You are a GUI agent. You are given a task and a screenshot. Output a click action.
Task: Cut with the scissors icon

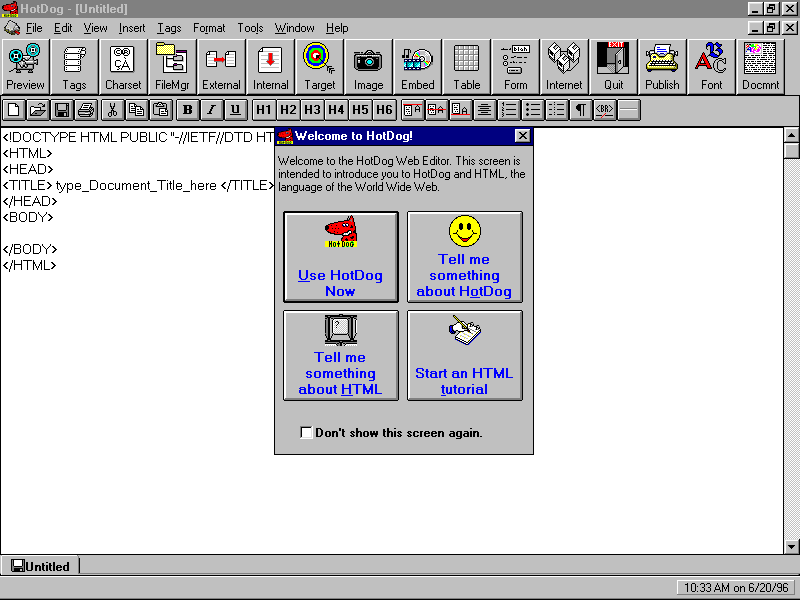click(113, 110)
